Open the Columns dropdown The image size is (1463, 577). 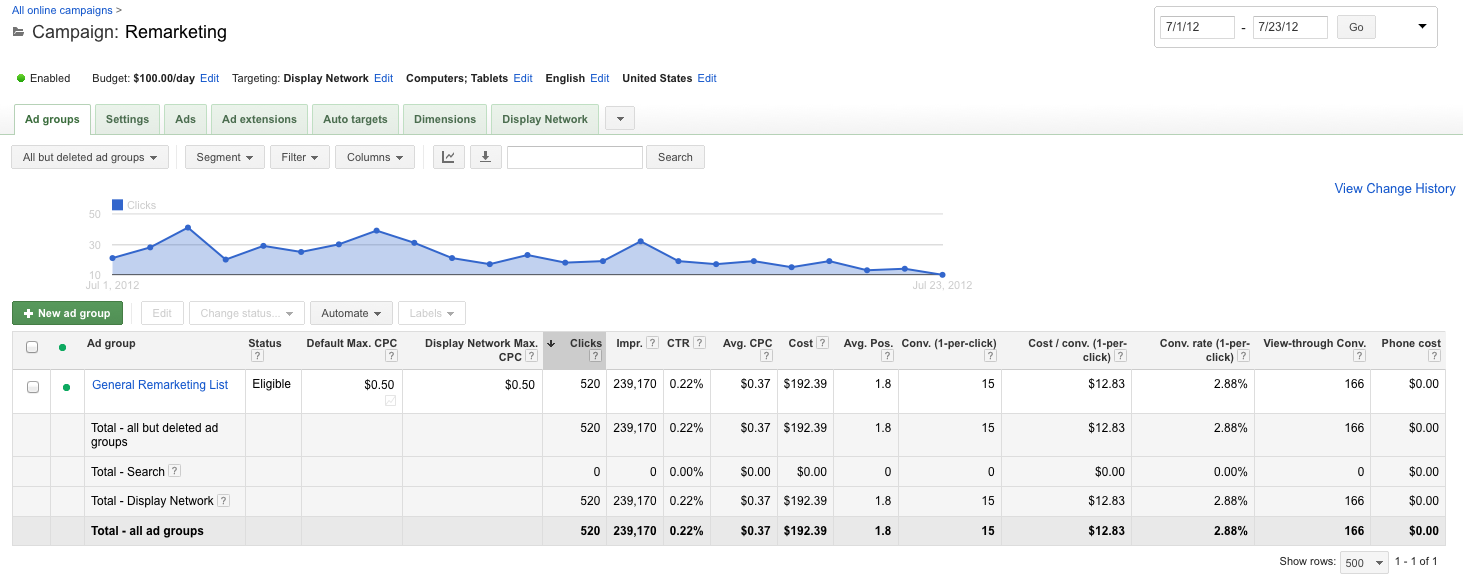coord(375,157)
